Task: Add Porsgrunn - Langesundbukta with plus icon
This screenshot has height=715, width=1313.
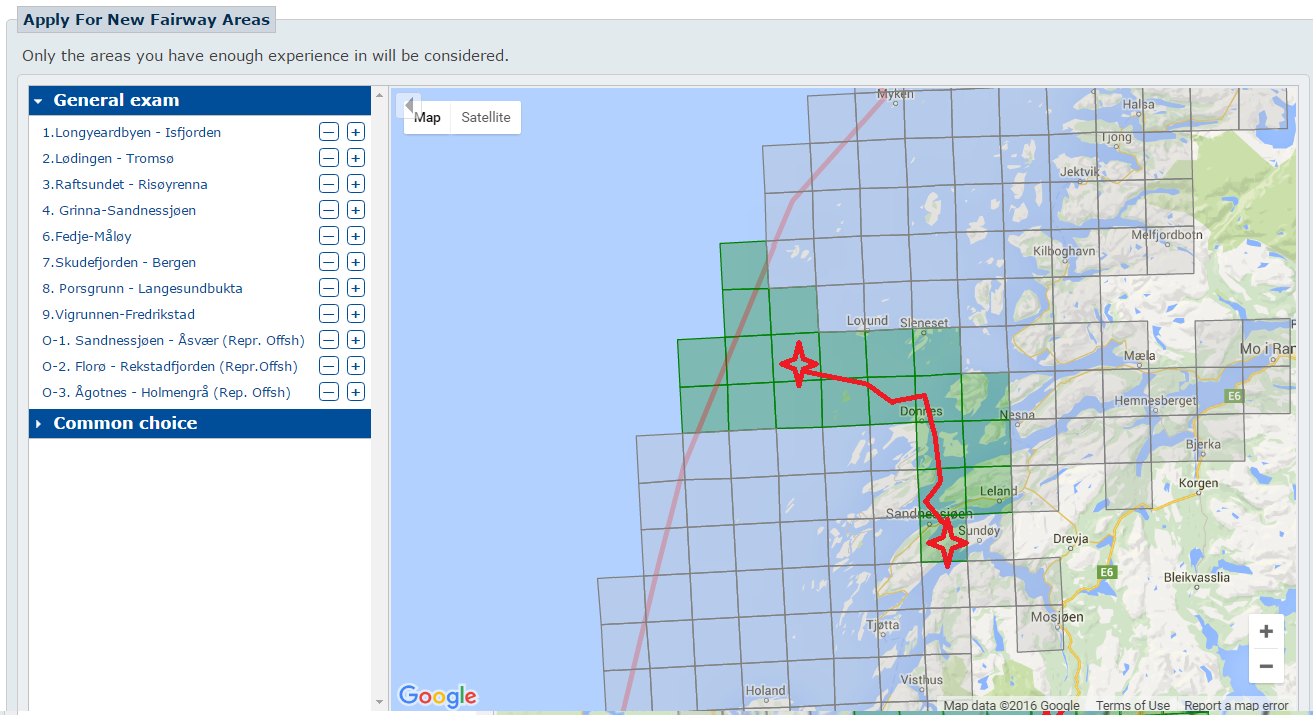Action: click(356, 288)
